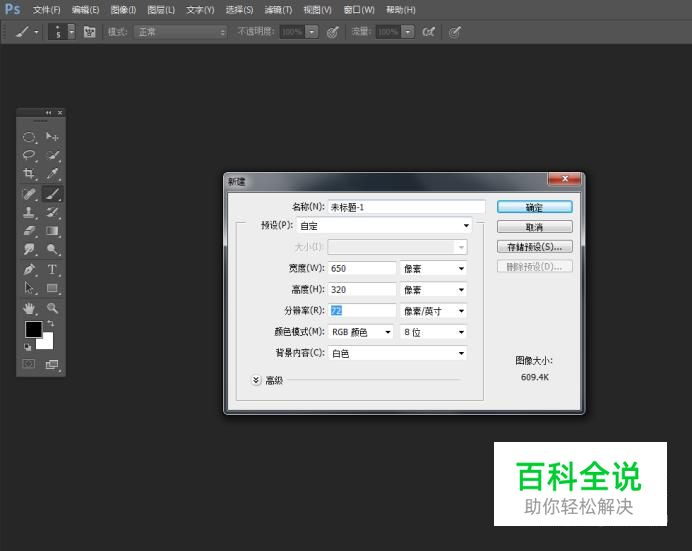The height and width of the screenshot is (551, 692).
Task: Select the Path Selection tool
Action: (29, 288)
